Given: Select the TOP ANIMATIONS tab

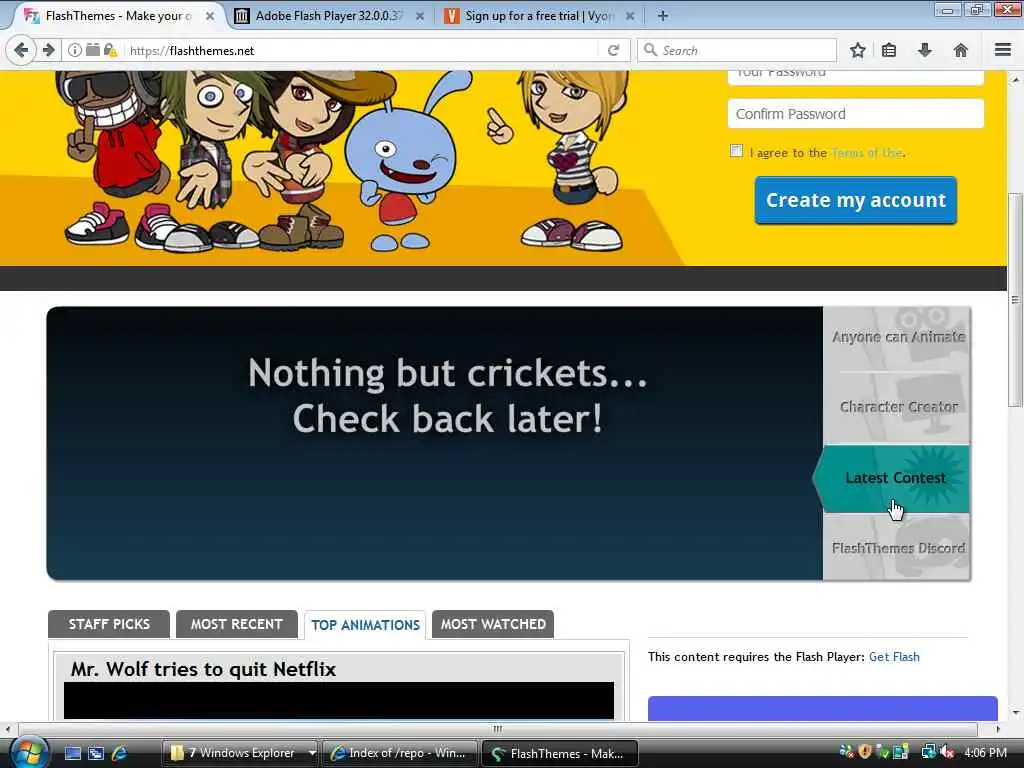Looking at the screenshot, I should pyautogui.click(x=365, y=625).
